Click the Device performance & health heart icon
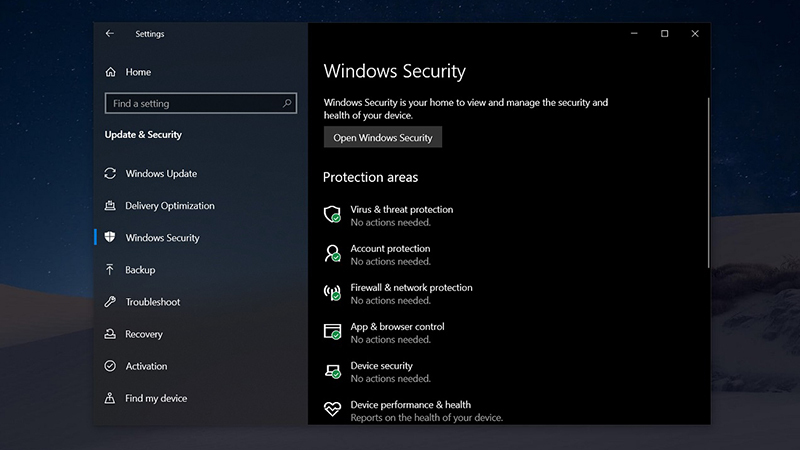This screenshot has height=450, width=800. coord(332,409)
